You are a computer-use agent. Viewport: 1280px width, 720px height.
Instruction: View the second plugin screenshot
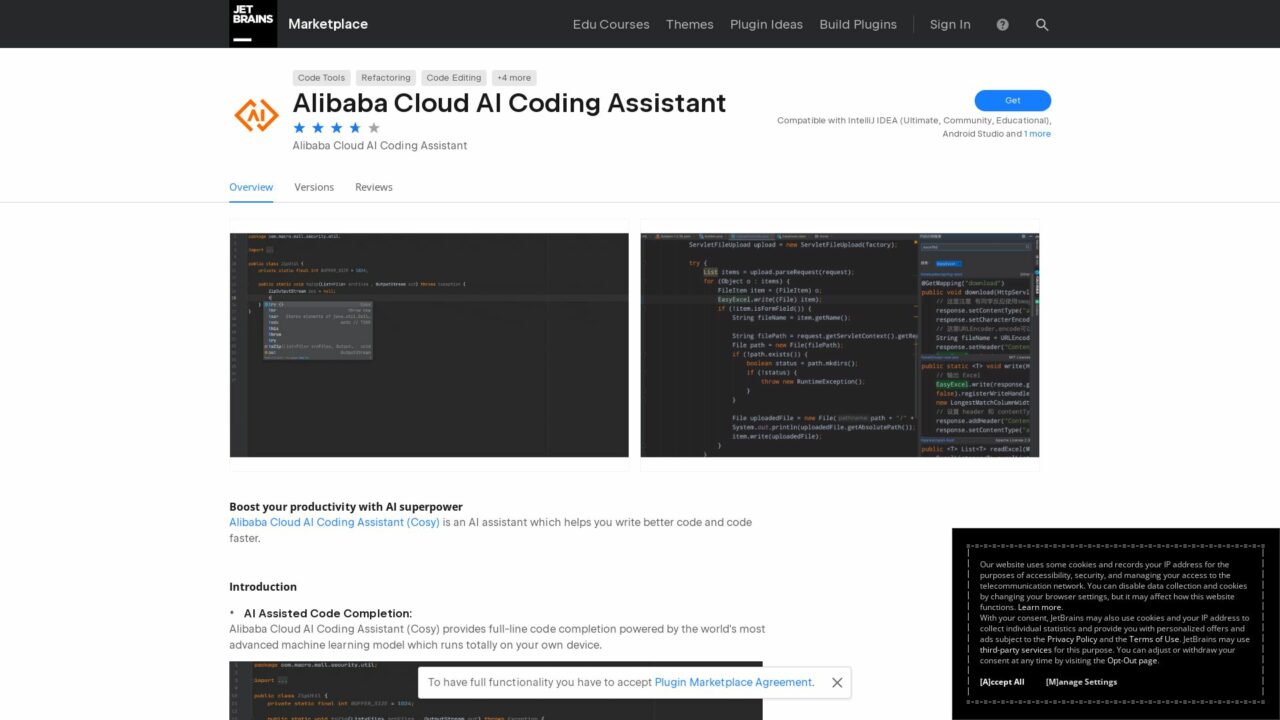840,345
